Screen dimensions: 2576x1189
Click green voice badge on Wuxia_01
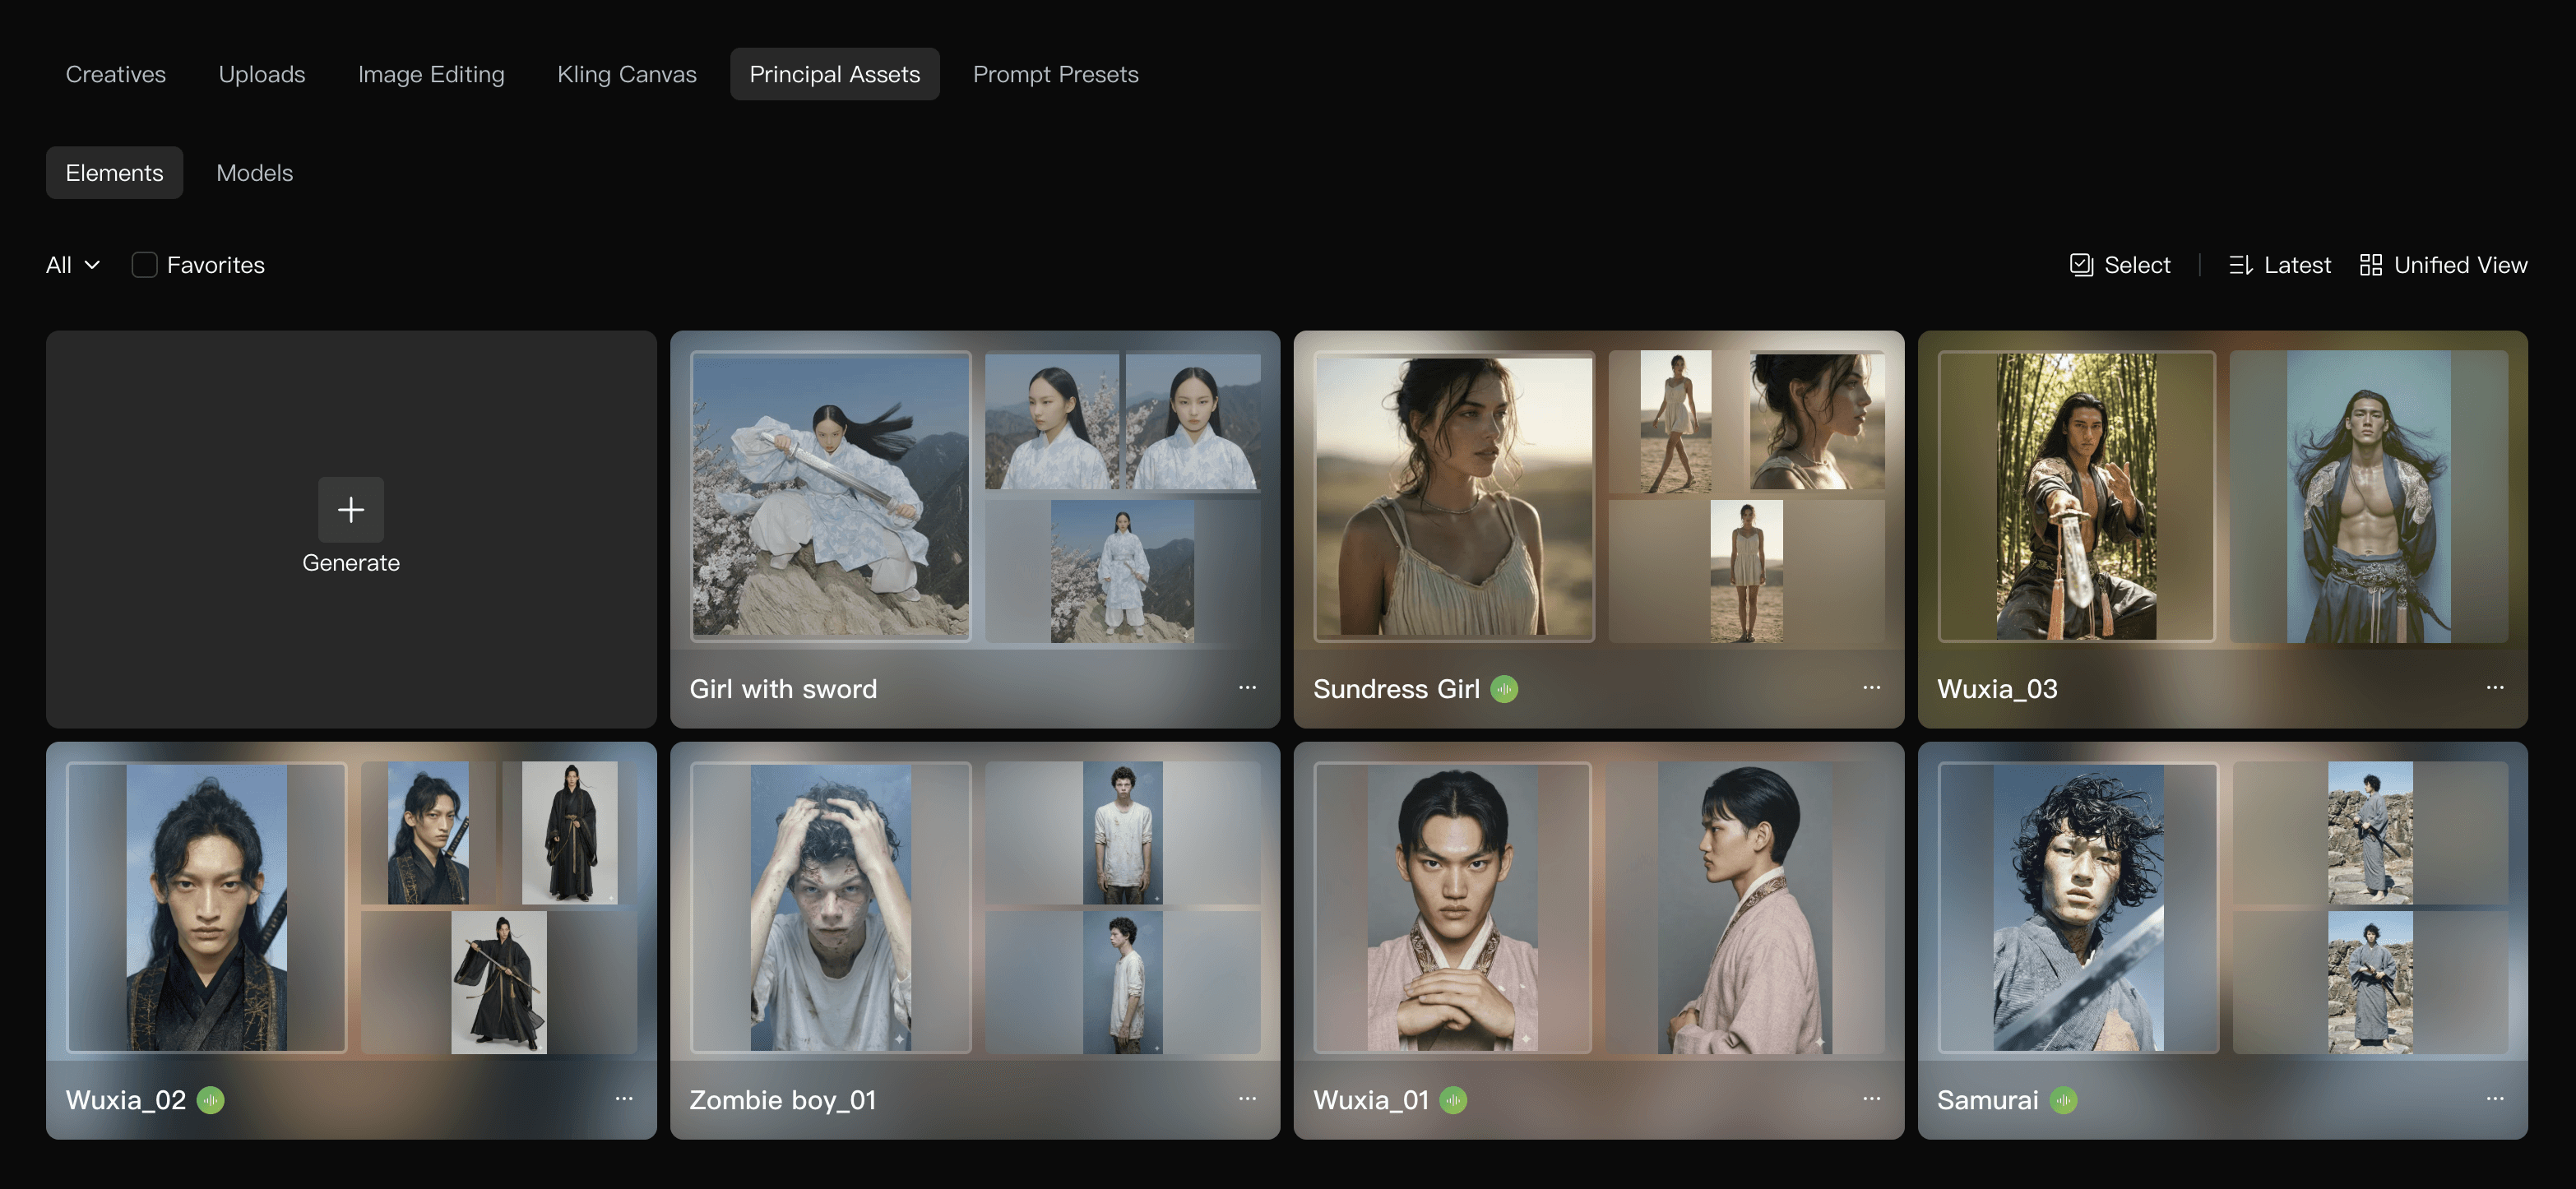click(1453, 1100)
